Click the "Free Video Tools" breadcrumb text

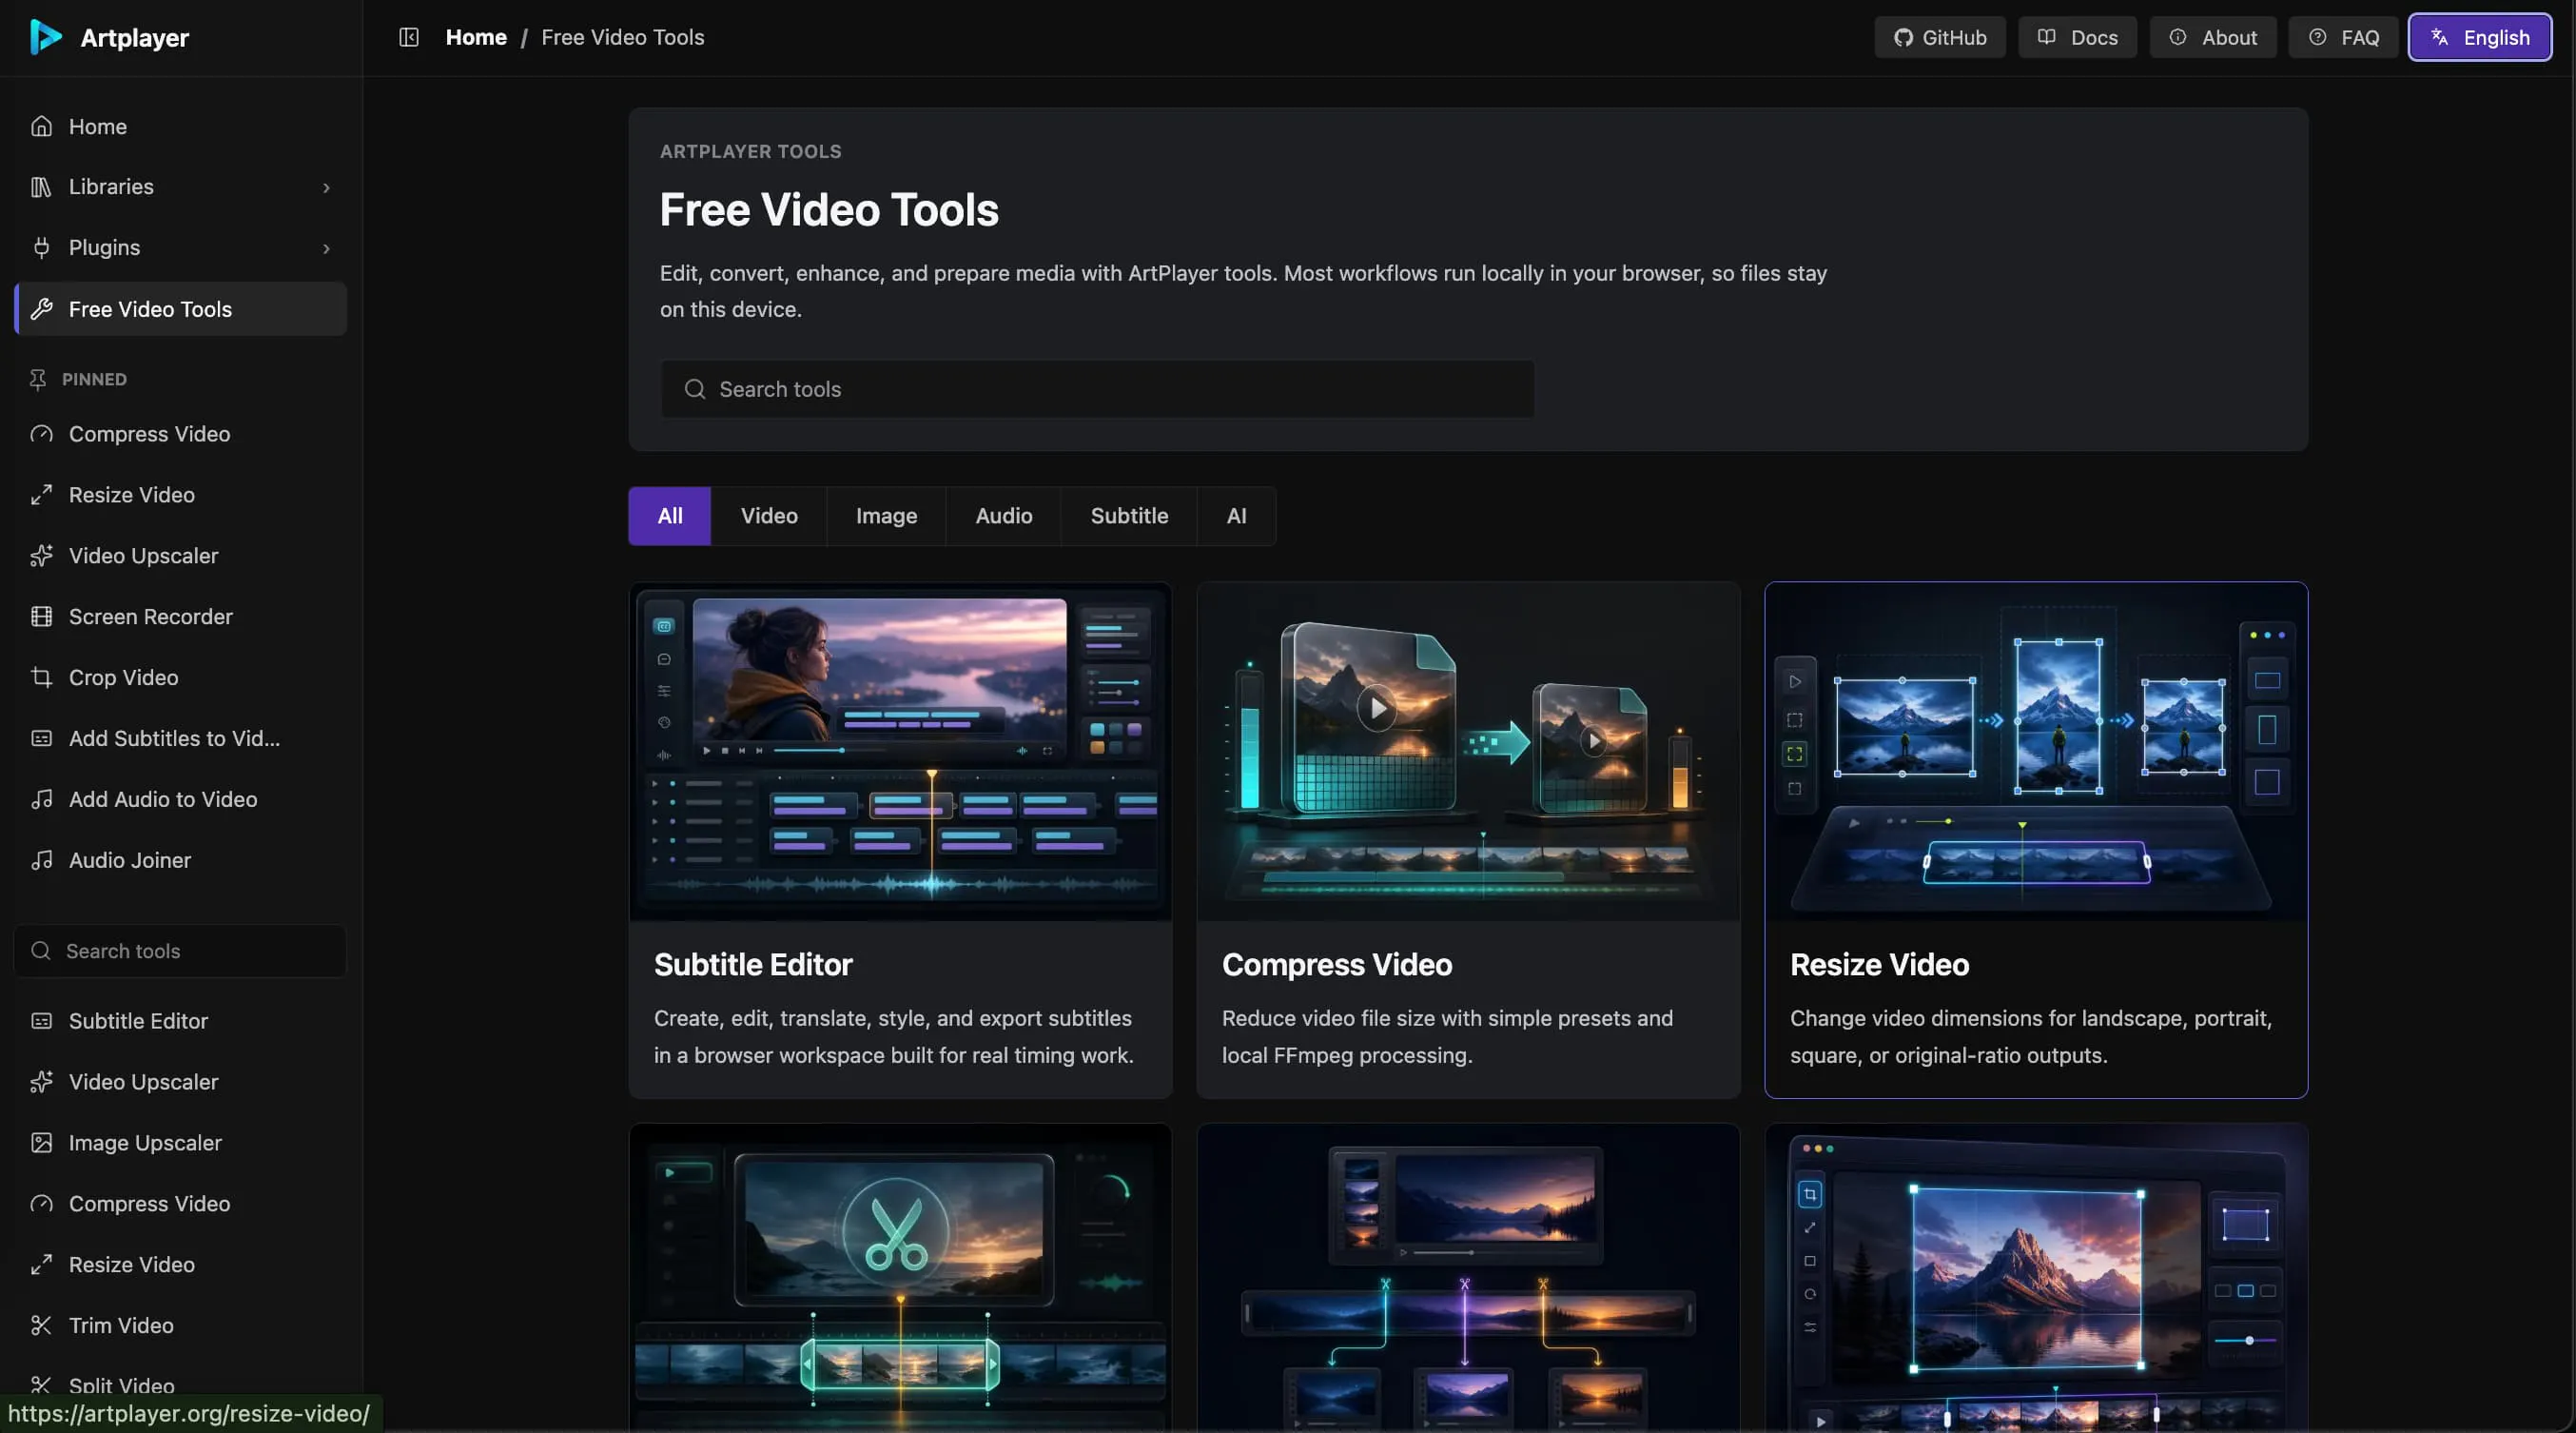click(622, 37)
